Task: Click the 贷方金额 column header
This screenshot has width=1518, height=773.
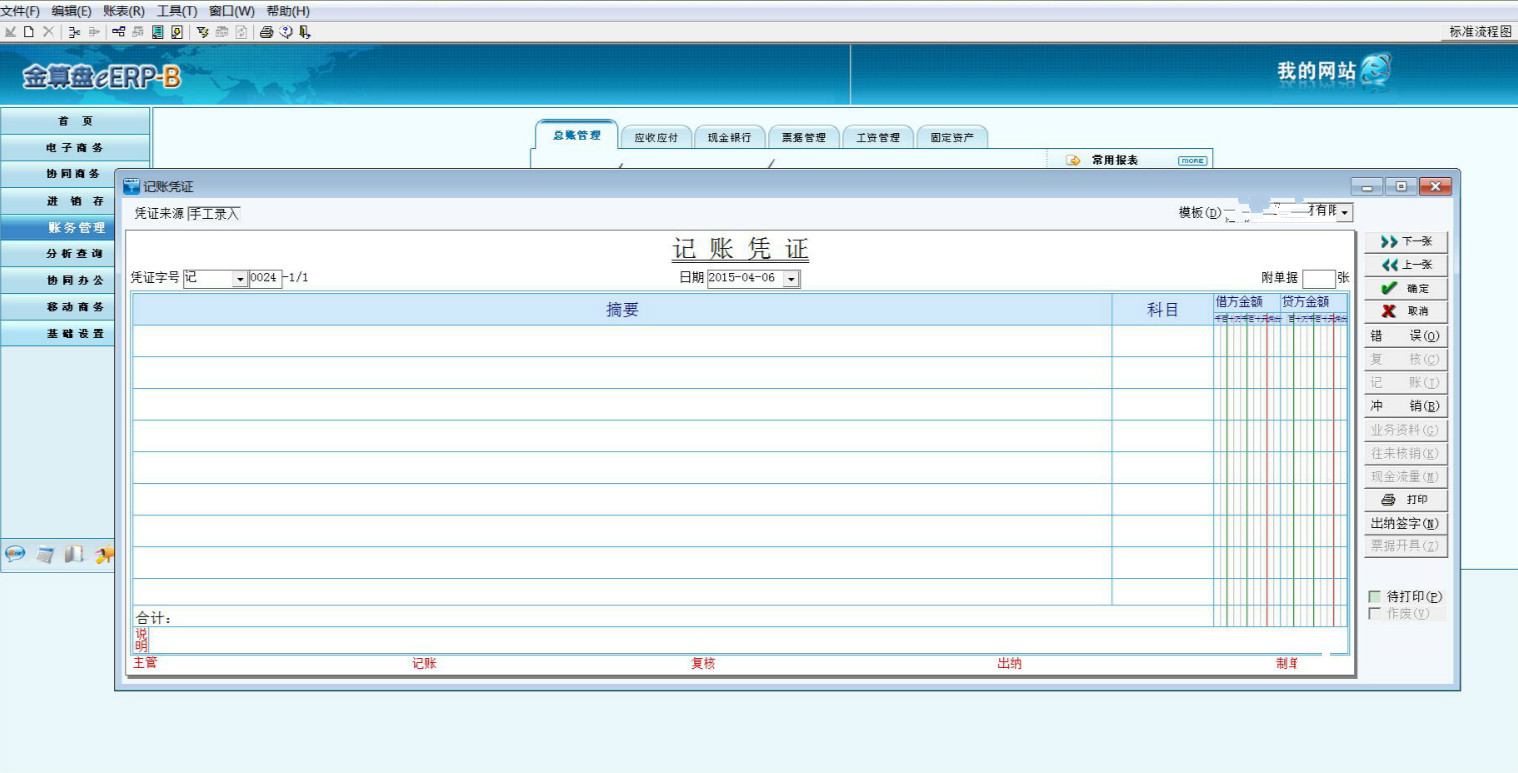Action: (x=1306, y=301)
